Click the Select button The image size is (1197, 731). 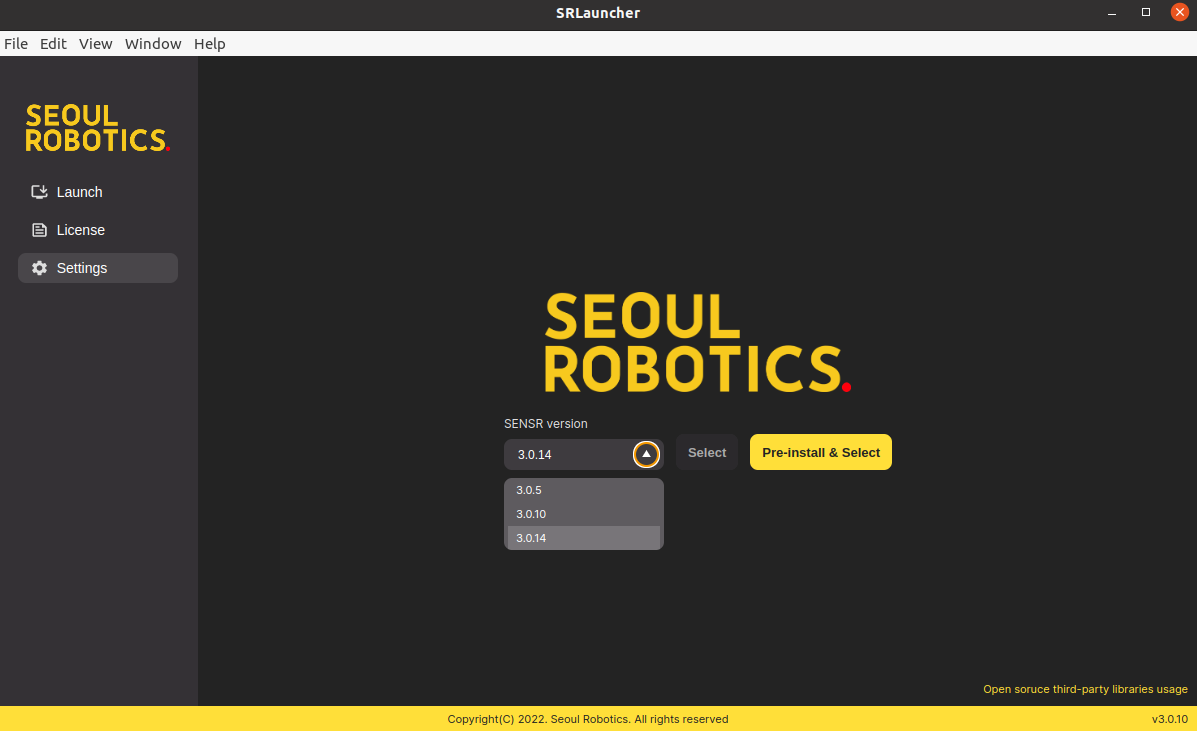coord(707,452)
